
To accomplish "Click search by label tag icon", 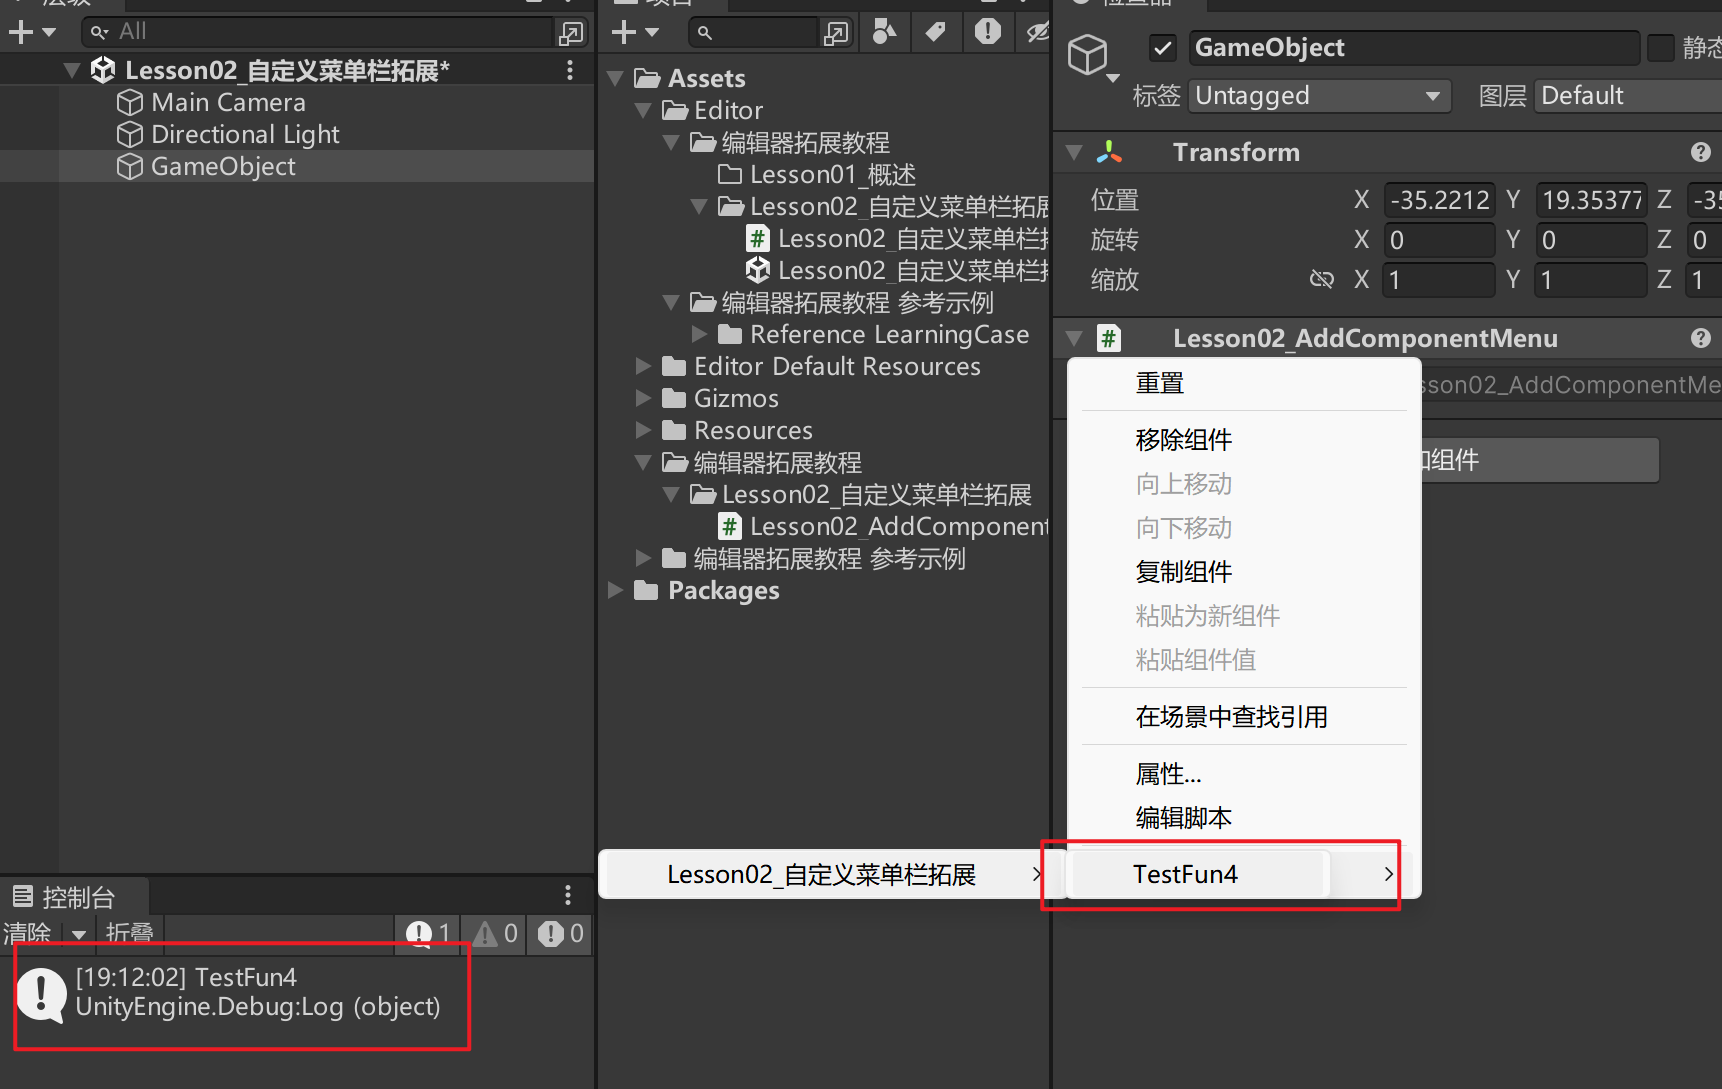I will click(x=935, y=32).
